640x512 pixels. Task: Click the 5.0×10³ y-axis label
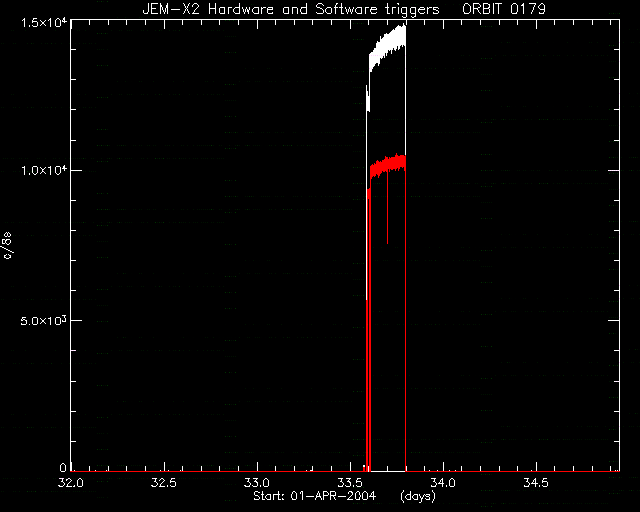[x=44, y=320]
